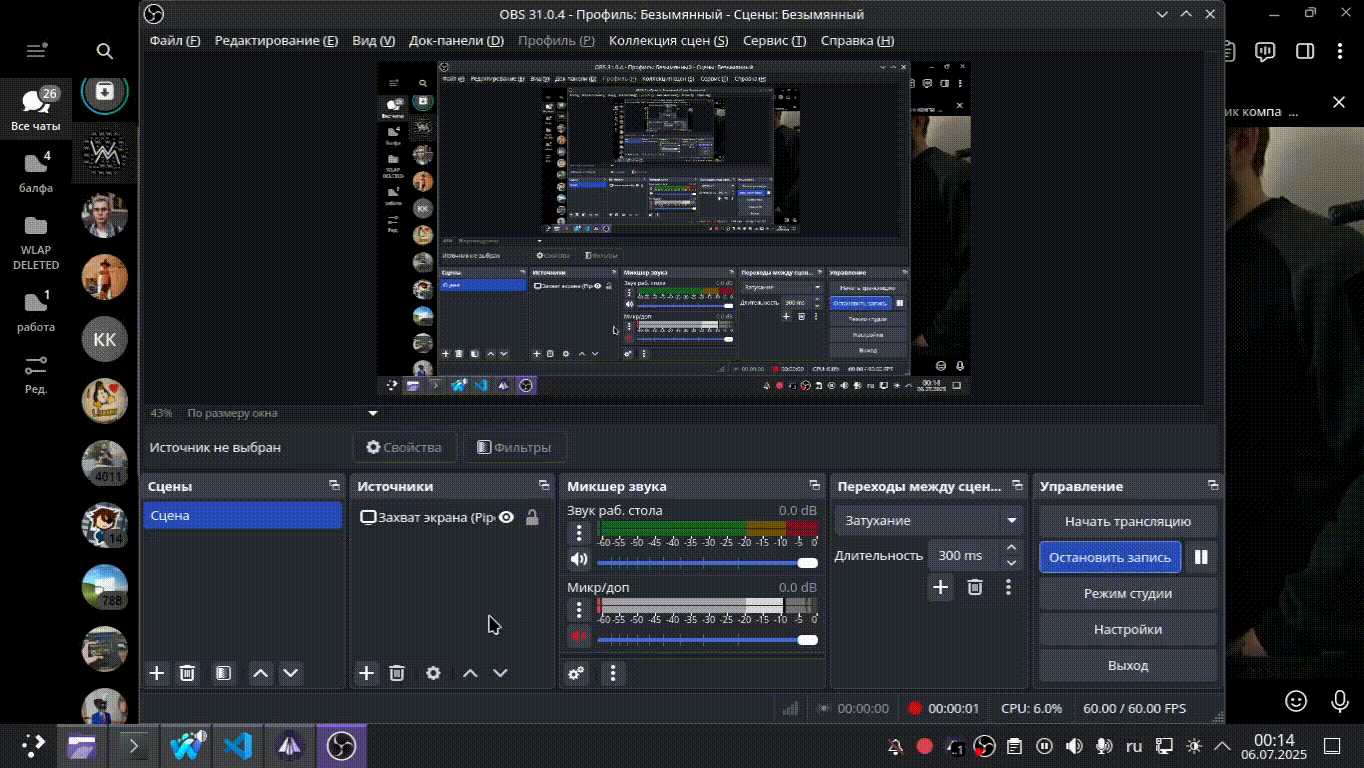Open the Сервис menu
Image resolution: width=1364 pixels, height=768 pixels.
(774, 41)
